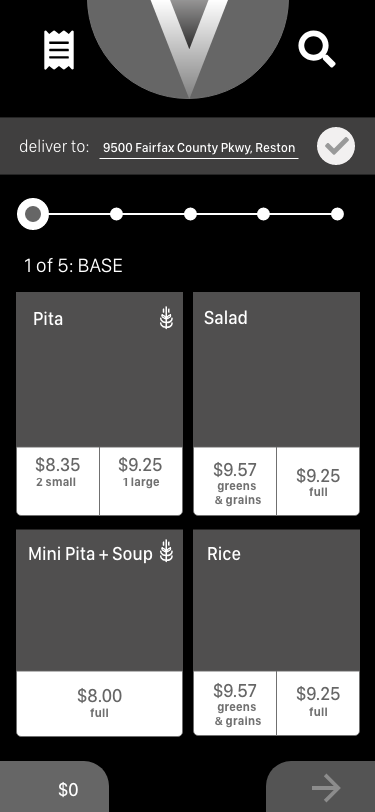Tap wheat icon on Mini Pita + Soup
The height and width of the screenshot is (812, 375).
click(x=166, y=551)
